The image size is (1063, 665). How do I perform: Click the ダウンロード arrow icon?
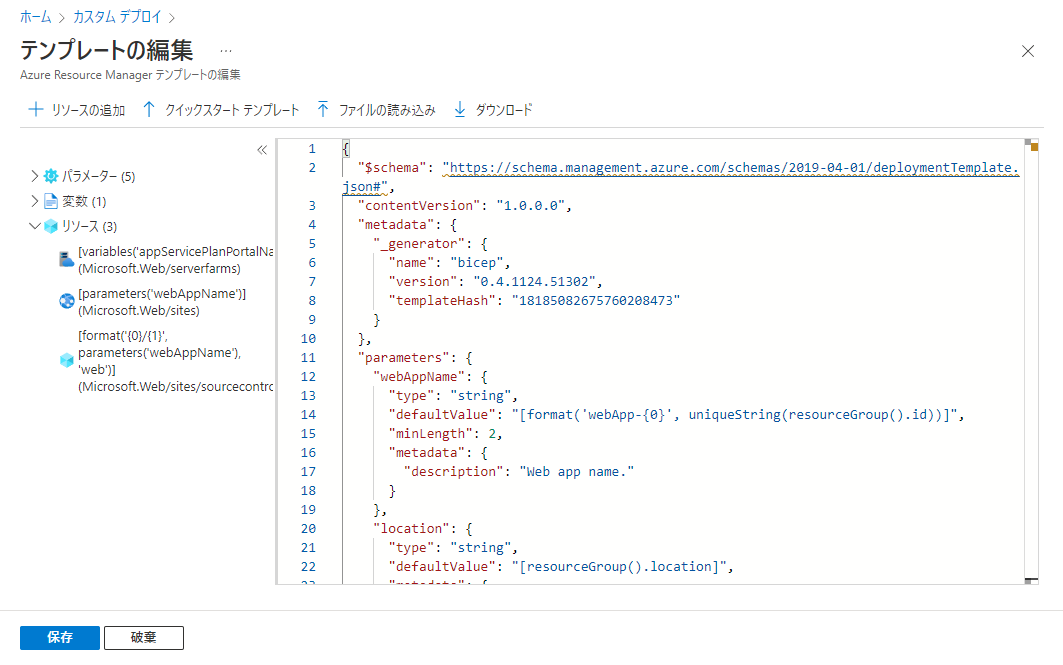462,110
